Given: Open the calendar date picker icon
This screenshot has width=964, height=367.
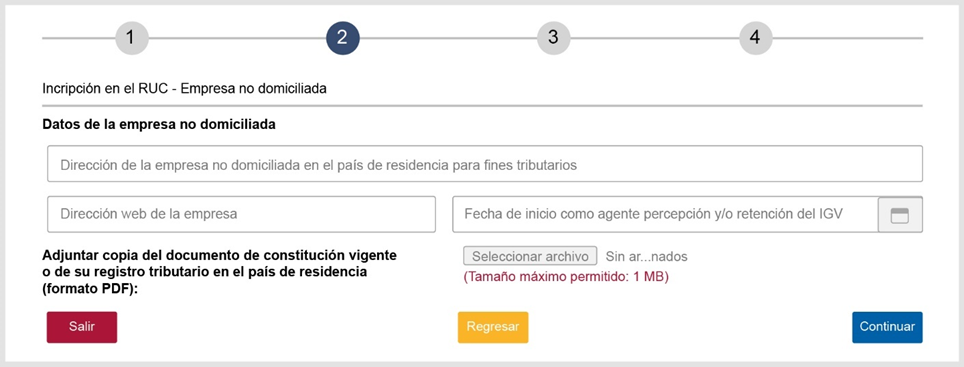Looking at the screenshot, I should click(900, 215).
